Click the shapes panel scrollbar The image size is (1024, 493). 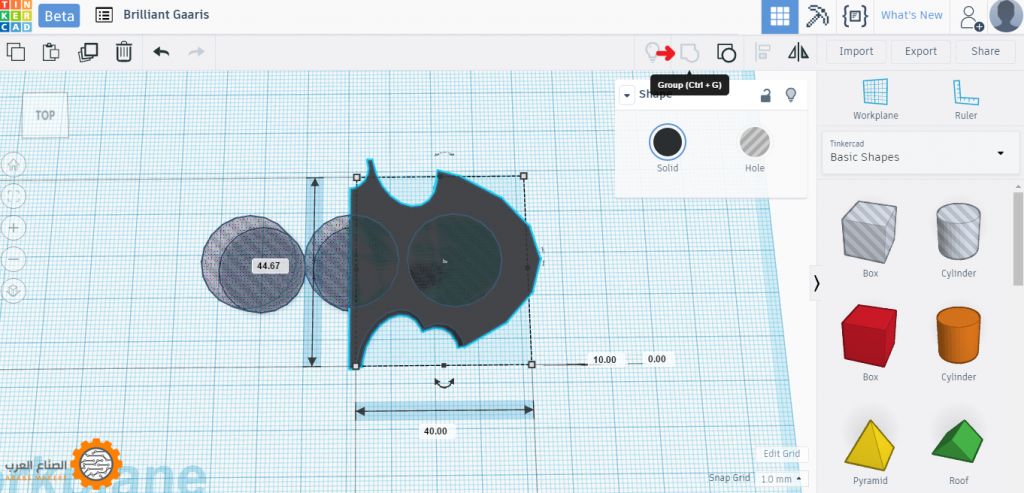[1018, 238]
